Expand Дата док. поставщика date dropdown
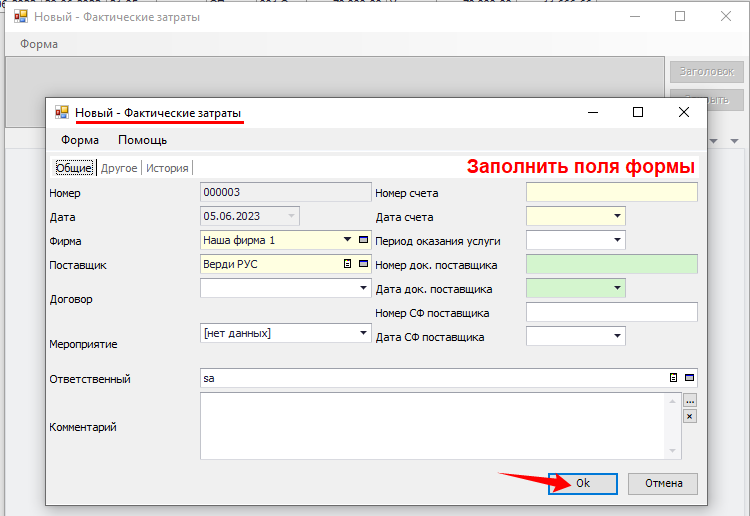Screen dimensions: 750x516 pyautogui.click(x=617, y=288)
